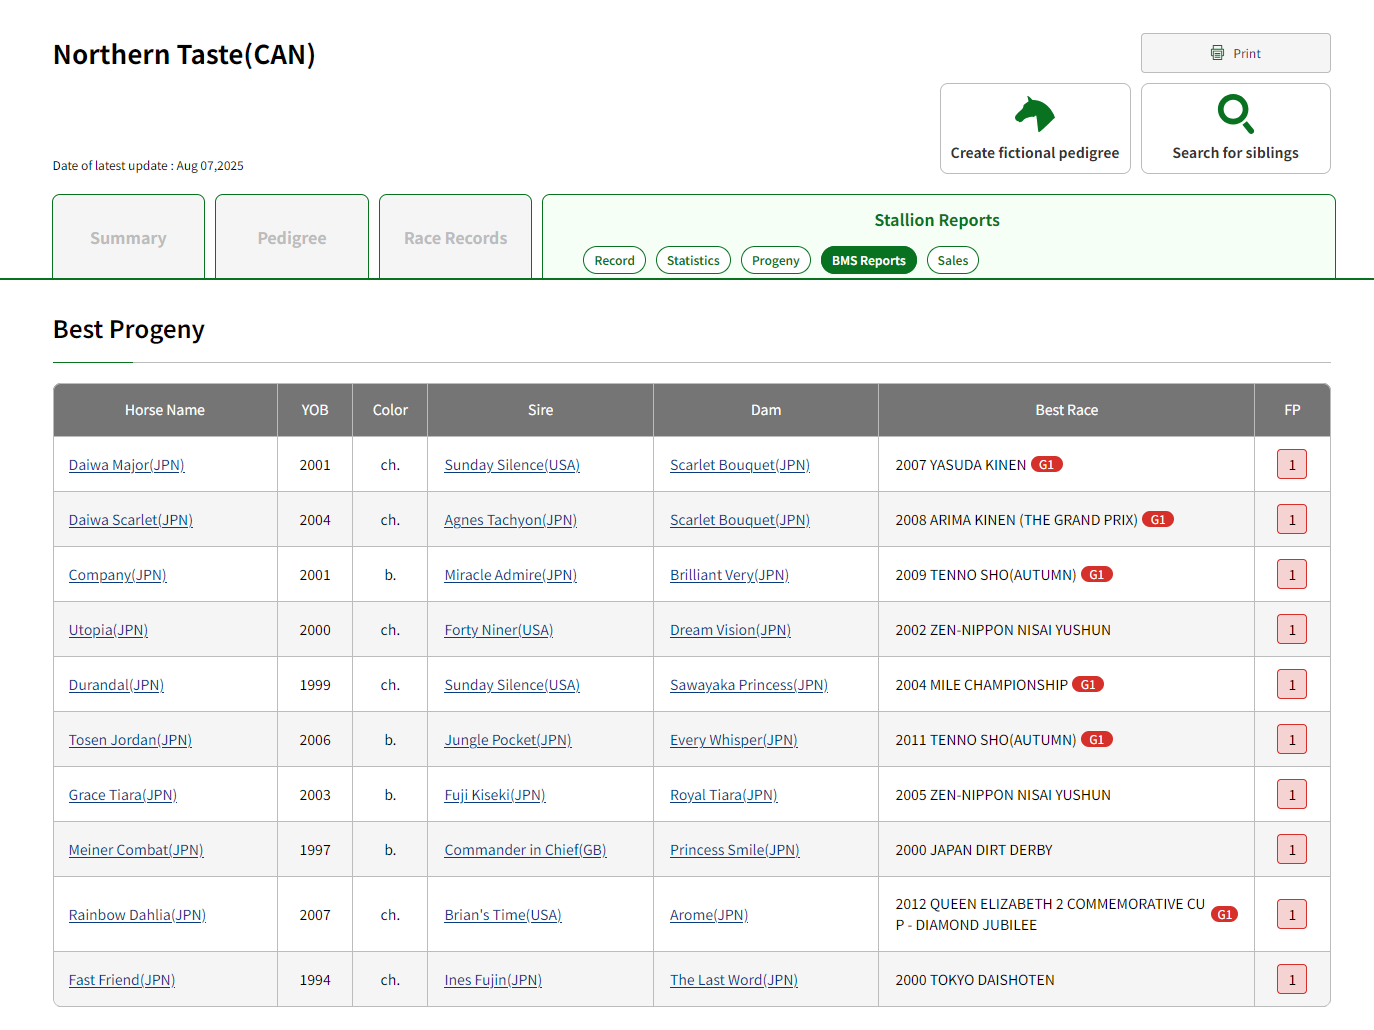Click G1 badge beside 2011 Tenno Sho

click(x=1097, y=740)
